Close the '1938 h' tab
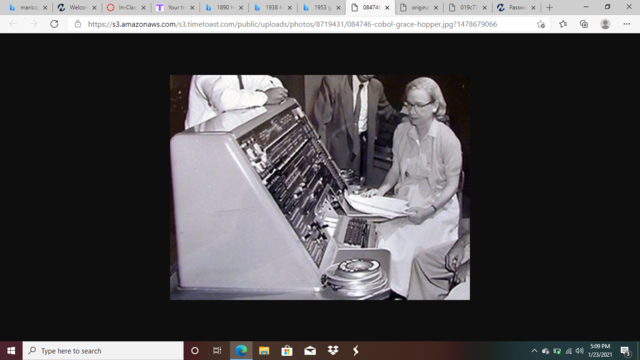The height and width of the screenshot is (360, 640). (x=290, y=8)
